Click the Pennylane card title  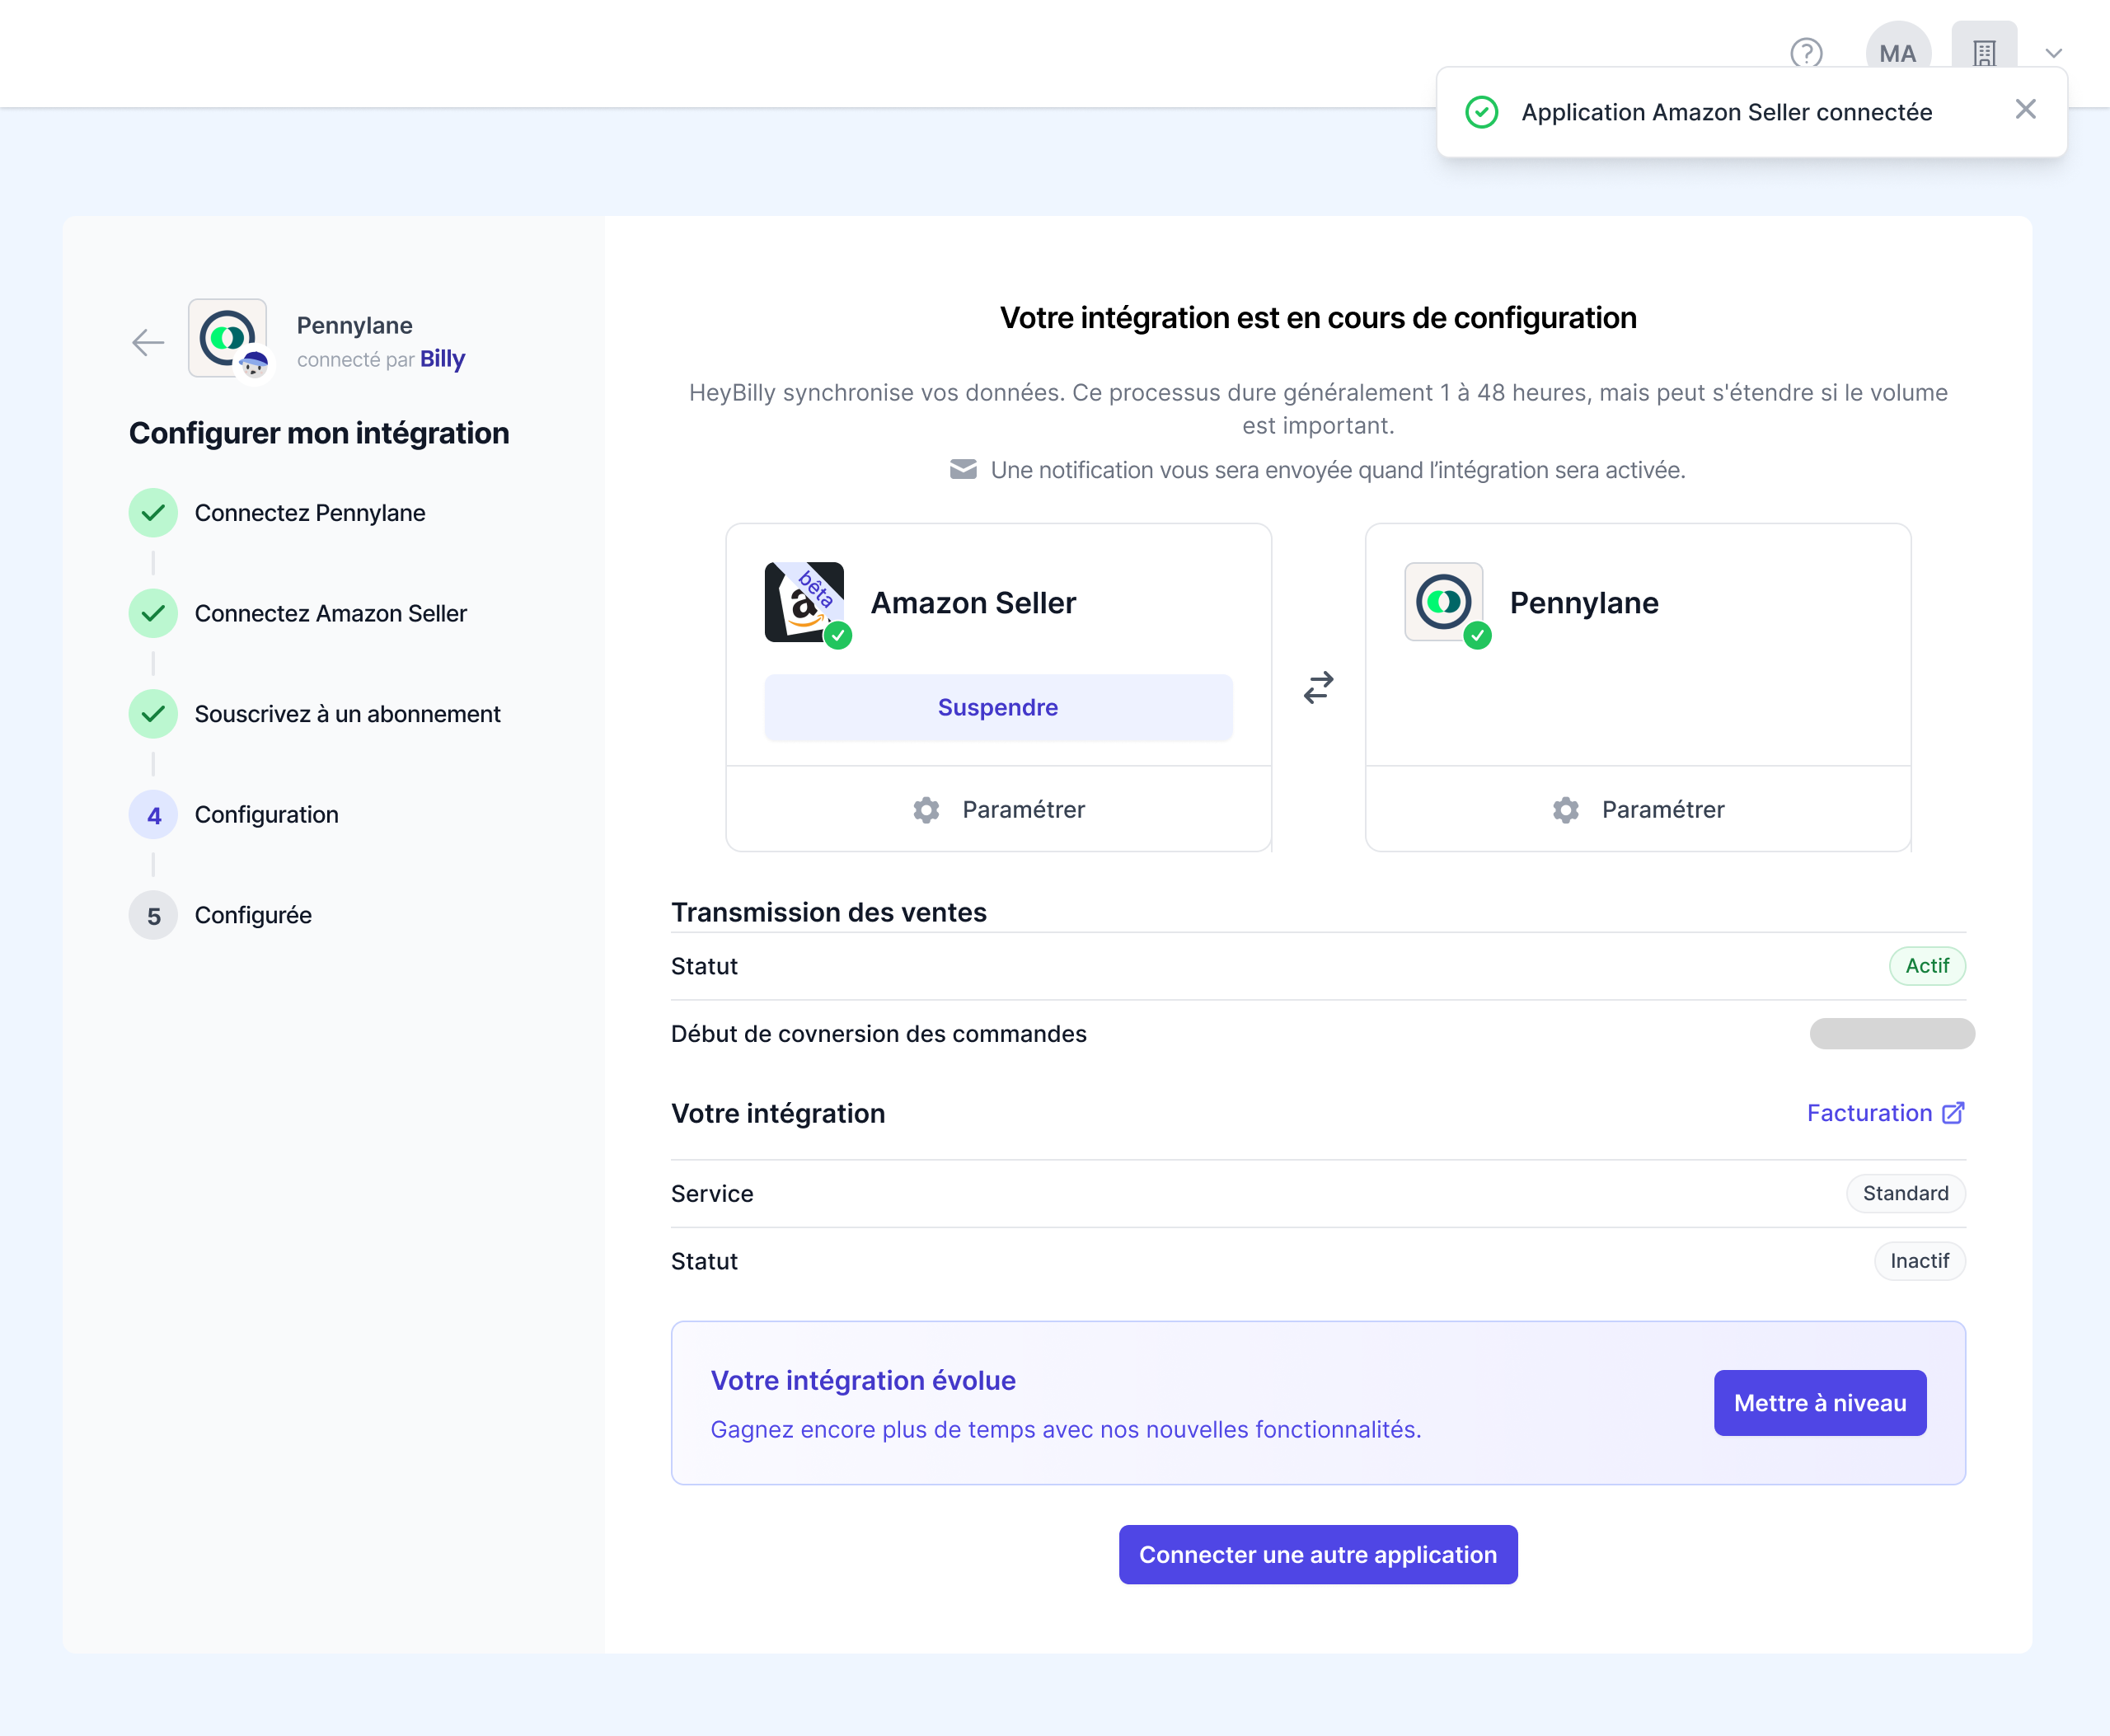coord(1584,603)
